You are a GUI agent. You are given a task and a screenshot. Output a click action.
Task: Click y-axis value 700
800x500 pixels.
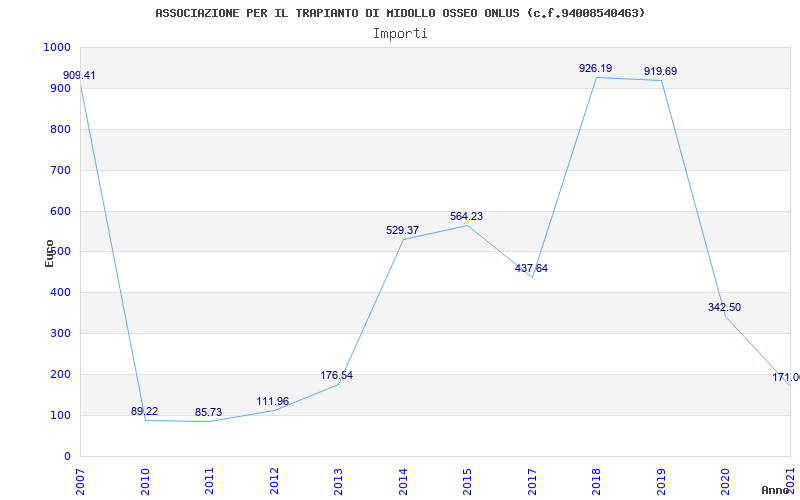click(x=61, y=170)
